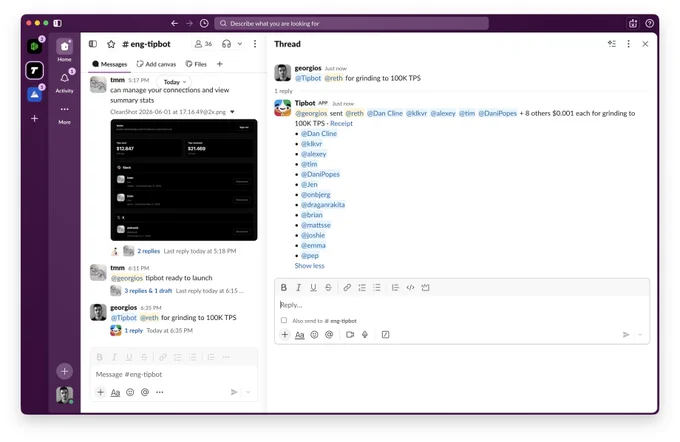Open channel more-options menu
The height and width of the screenshot is (442, 680).
[x=255, y=44]
